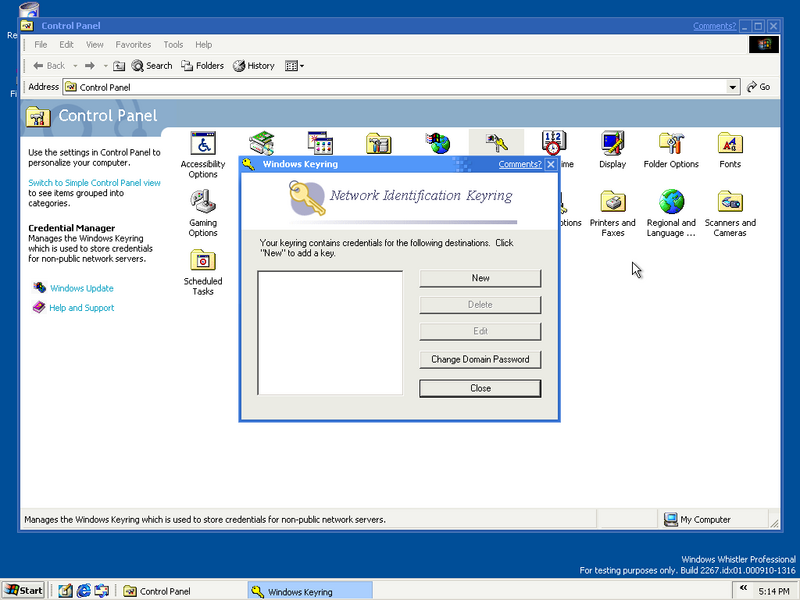Open the Display icon
800x600 pixels.
[x=612, y=149]
